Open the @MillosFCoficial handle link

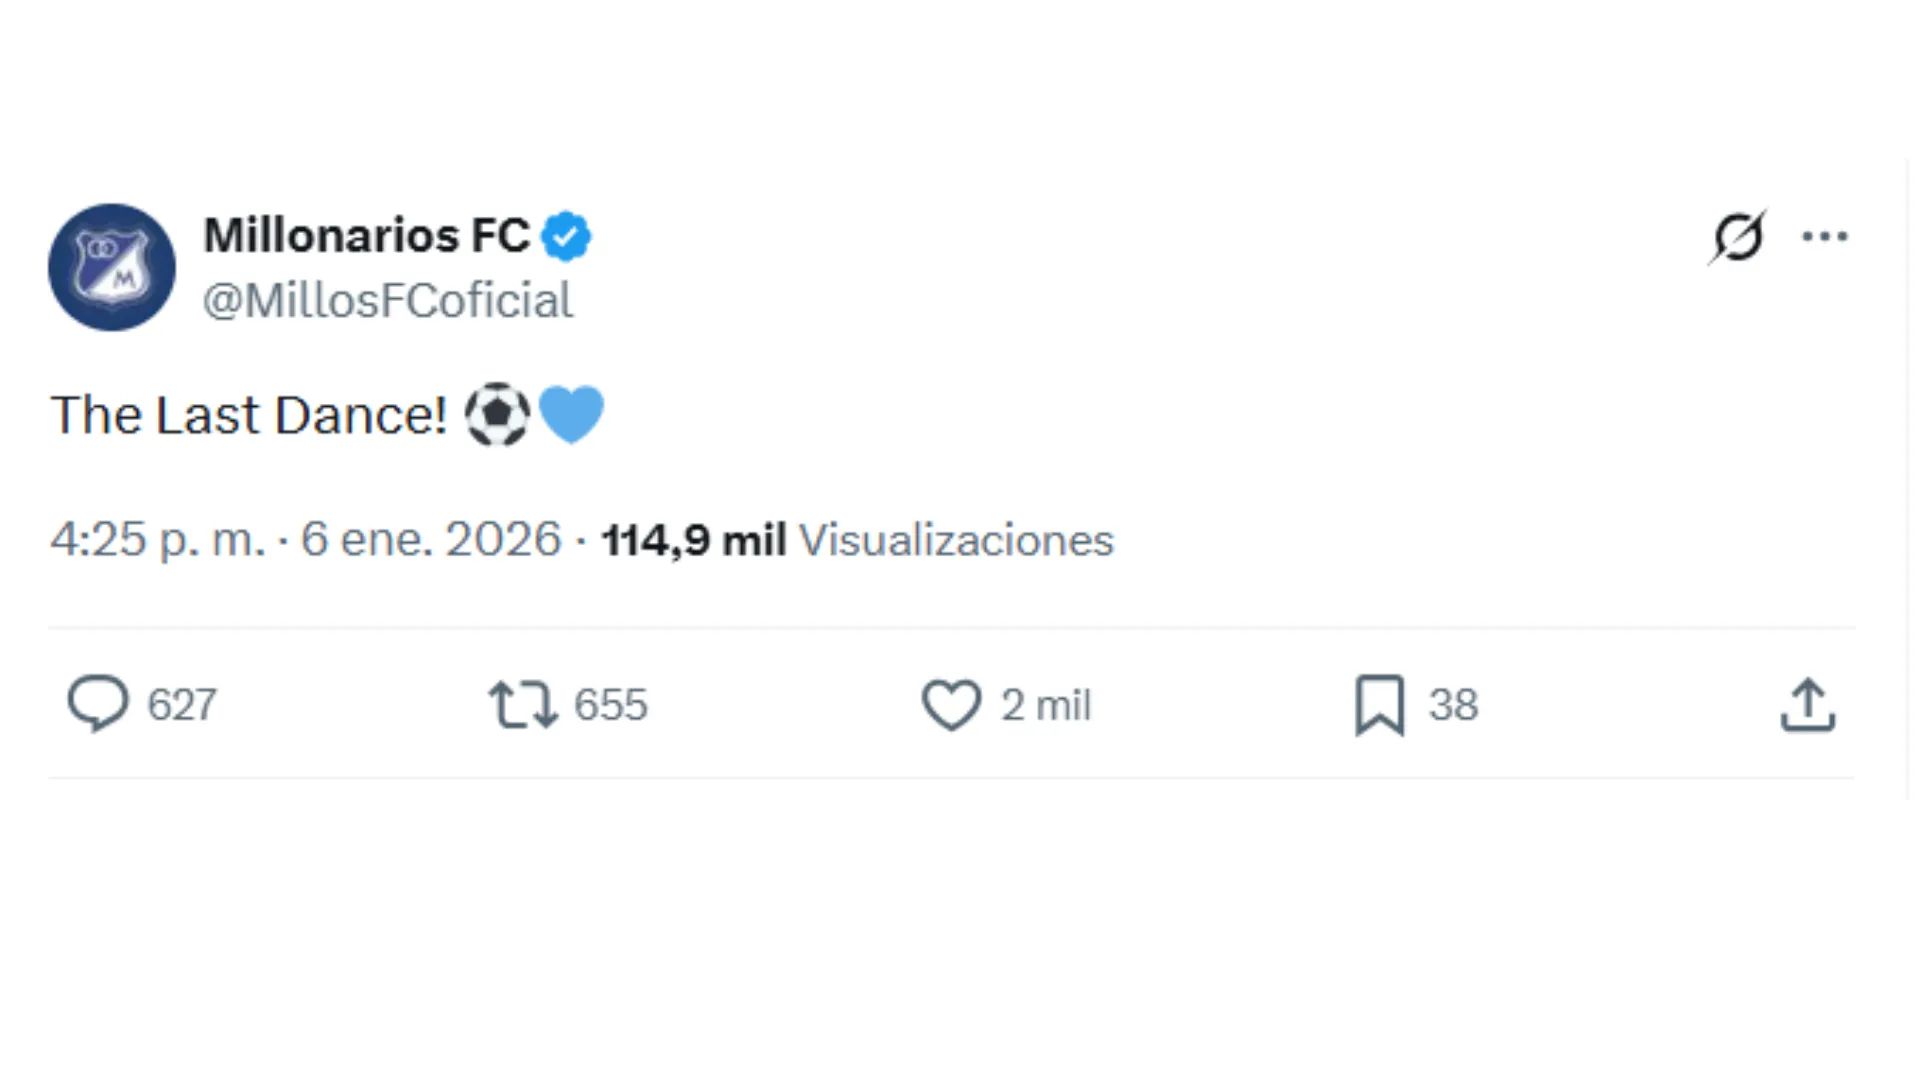click(388, 300)
